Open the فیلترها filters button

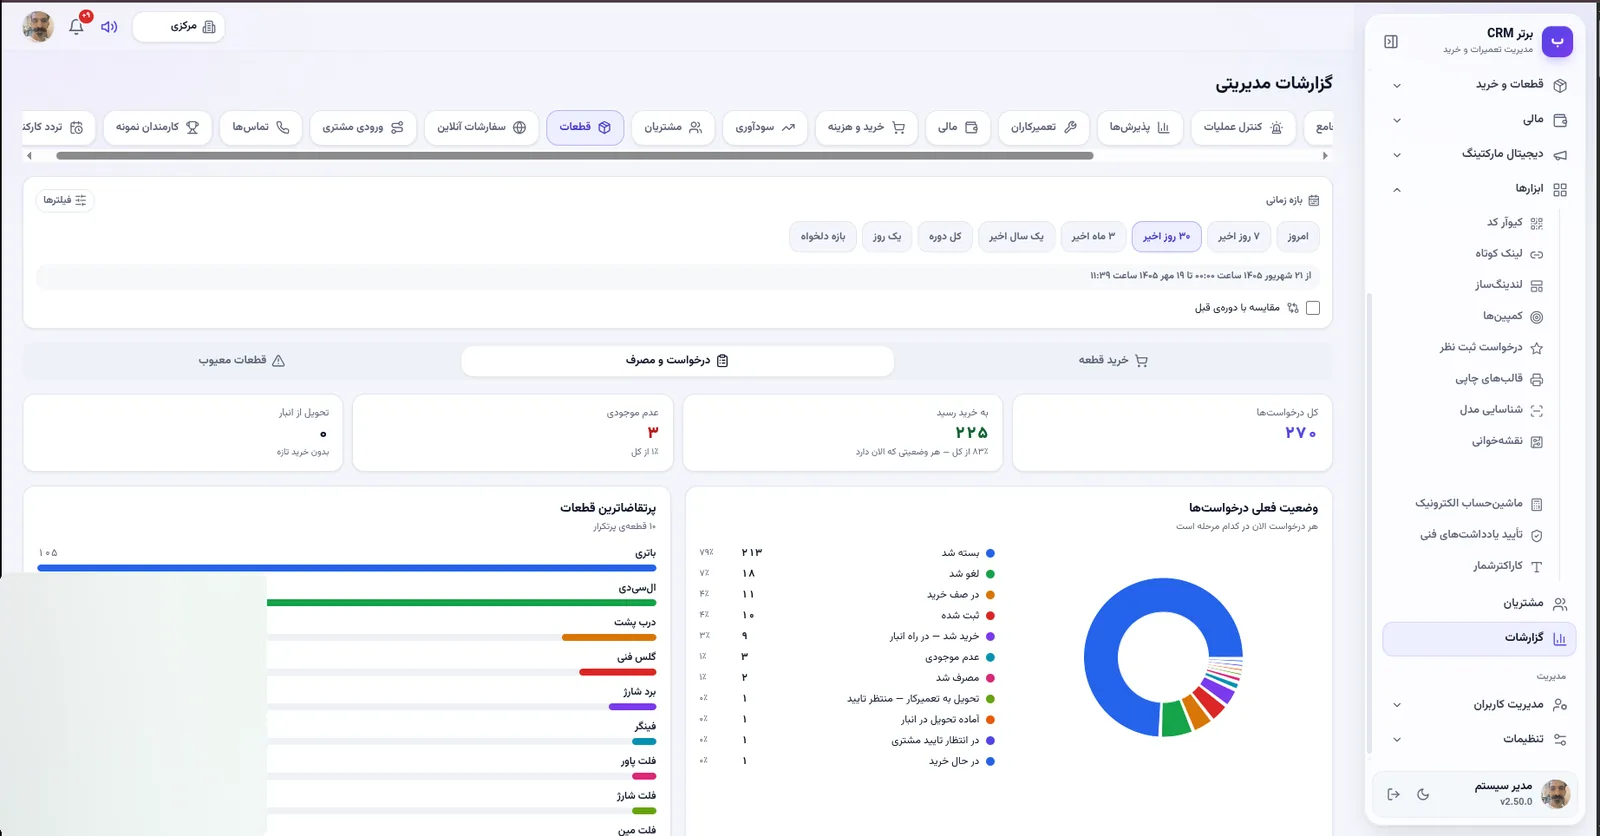65,200
